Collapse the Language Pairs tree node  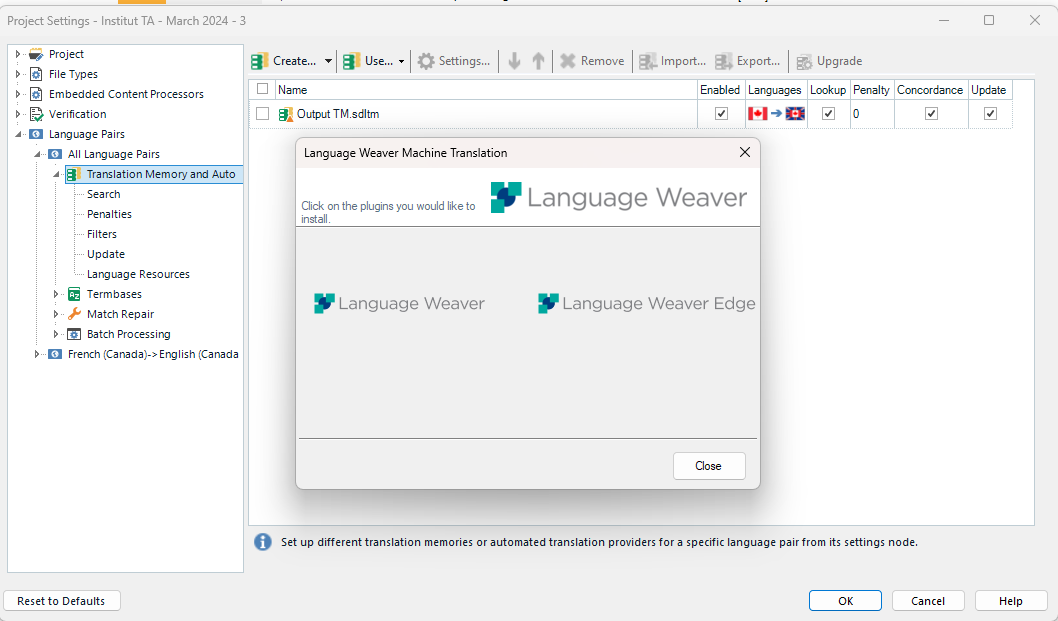pyautogui.click(x=18, y=134)
